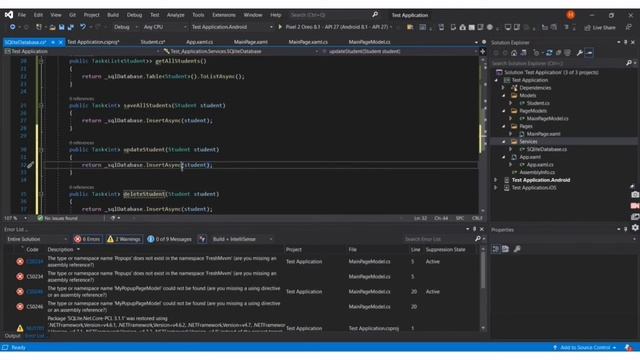Click the search magnifier in the title bar

[375, 15]
